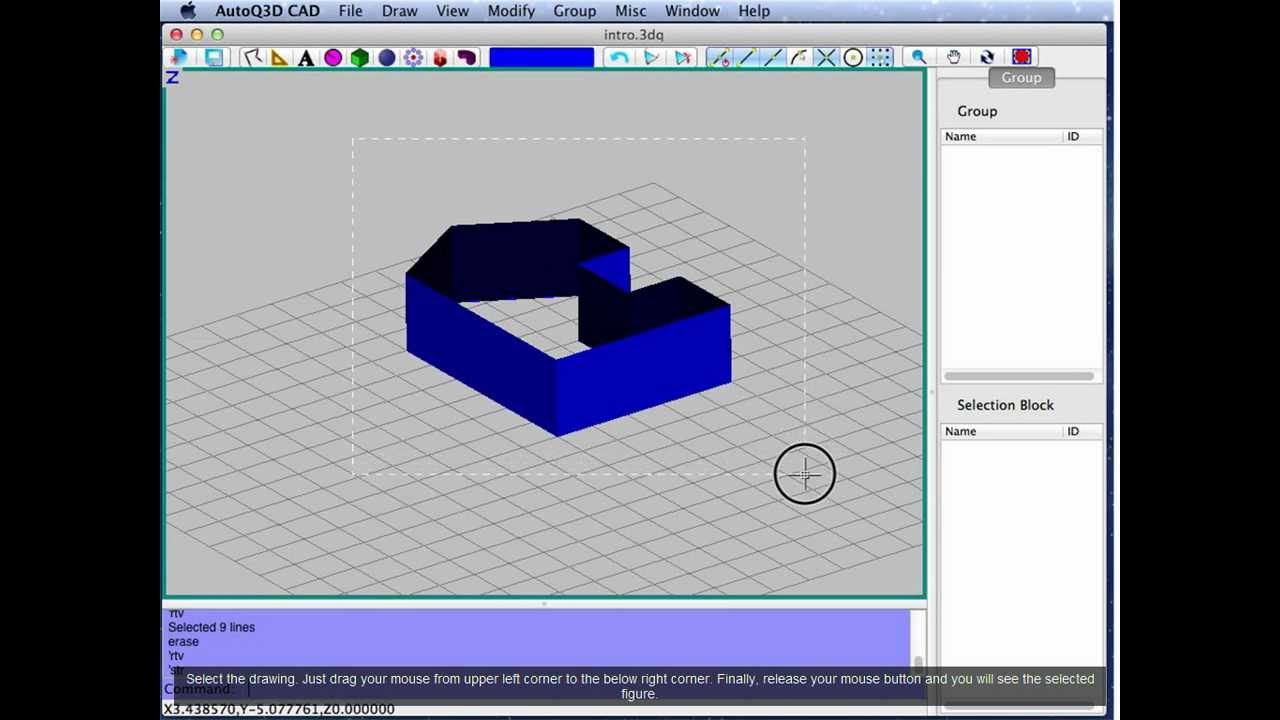Click the red fit-to-view icon
This screenshot has height=720, width=1280.
1021,57
